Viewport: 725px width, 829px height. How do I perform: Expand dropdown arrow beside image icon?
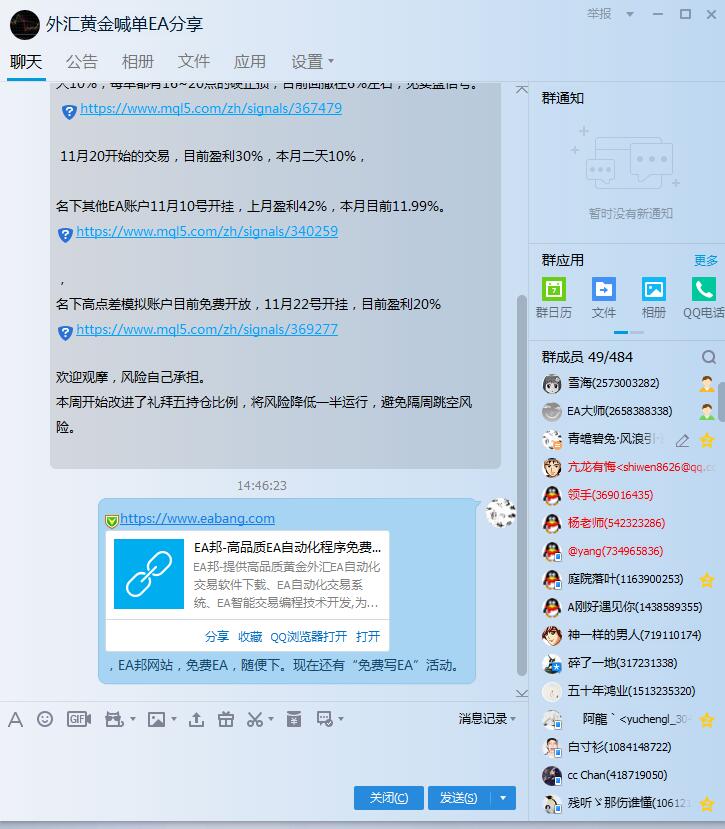click(173, 719)
